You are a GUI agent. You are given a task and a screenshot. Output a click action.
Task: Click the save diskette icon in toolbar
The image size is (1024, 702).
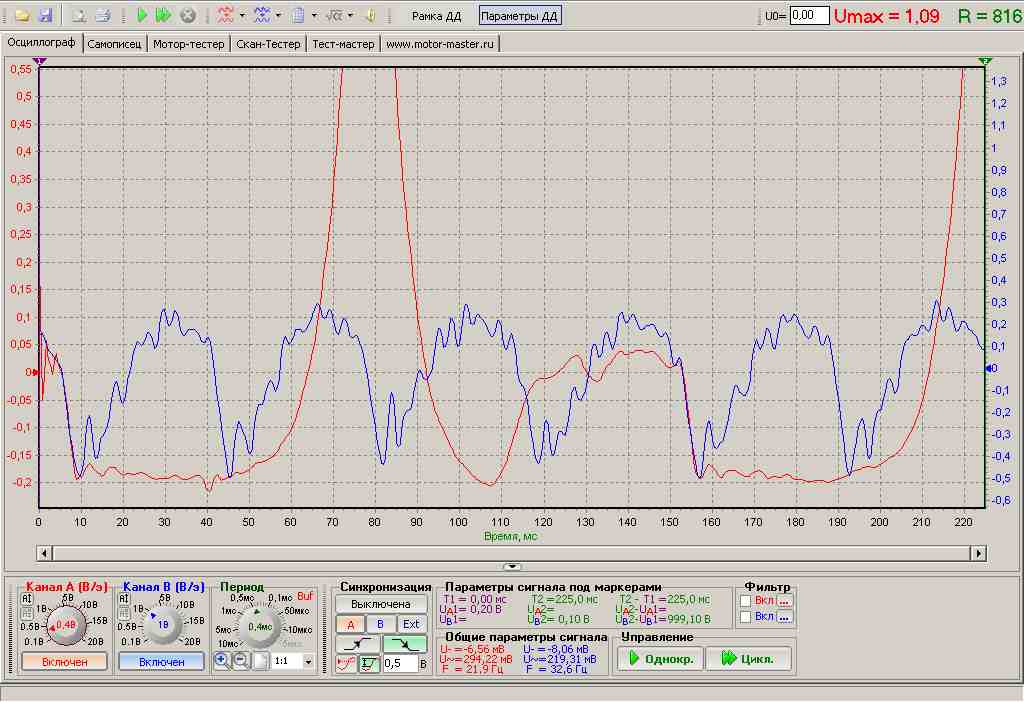coord(44,16)
